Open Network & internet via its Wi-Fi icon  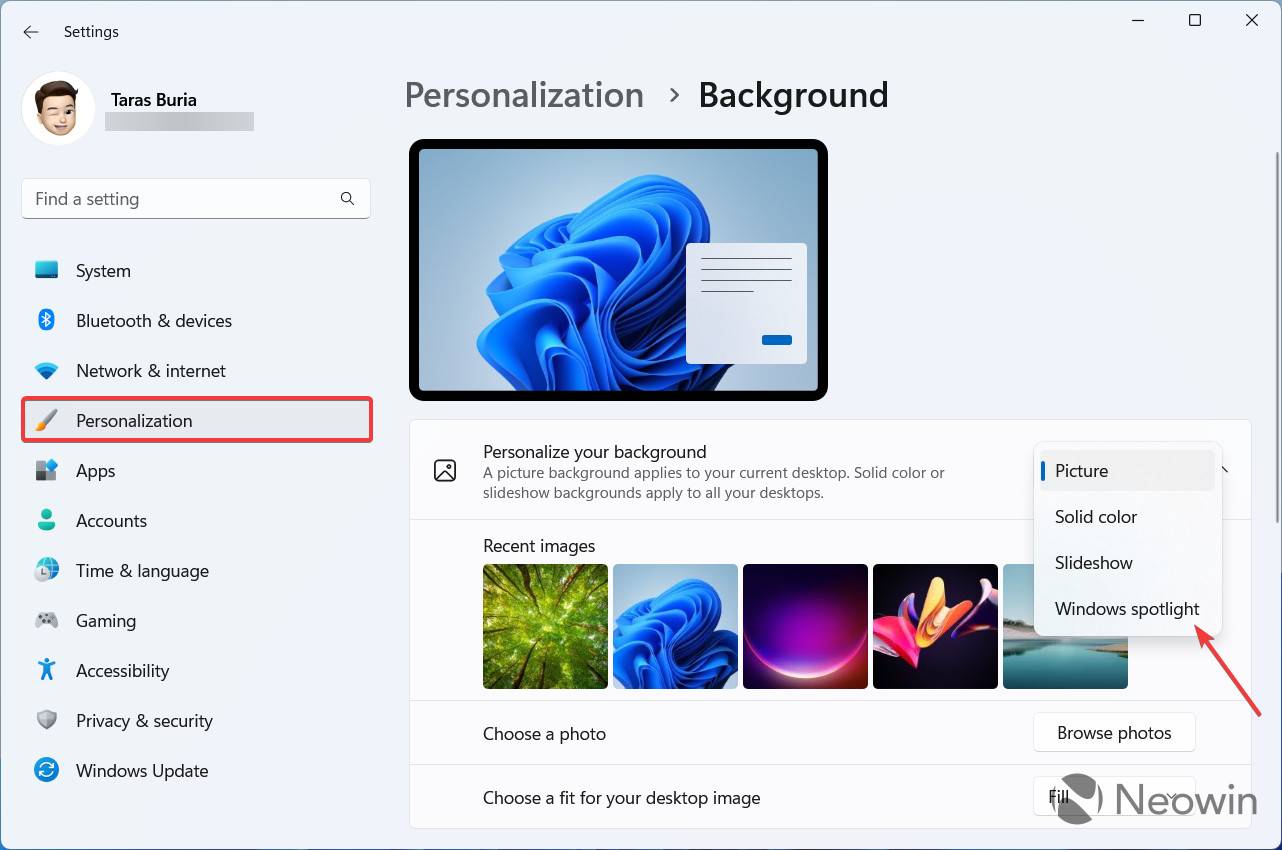click(x=46, y=370)
